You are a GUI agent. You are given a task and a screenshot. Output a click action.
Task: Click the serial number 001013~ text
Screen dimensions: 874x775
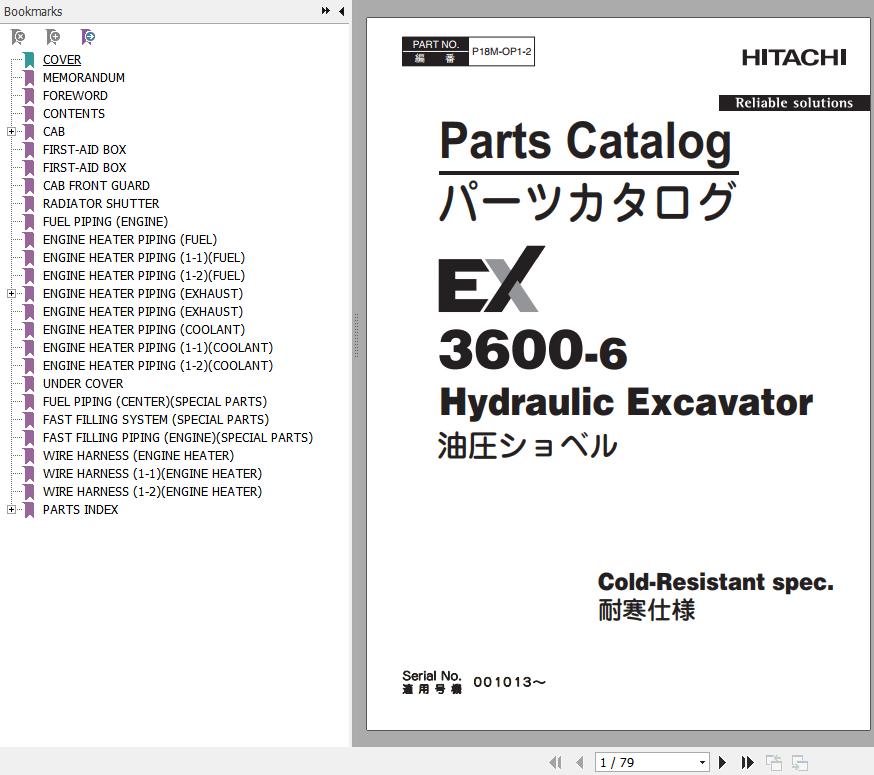point(509,682)
